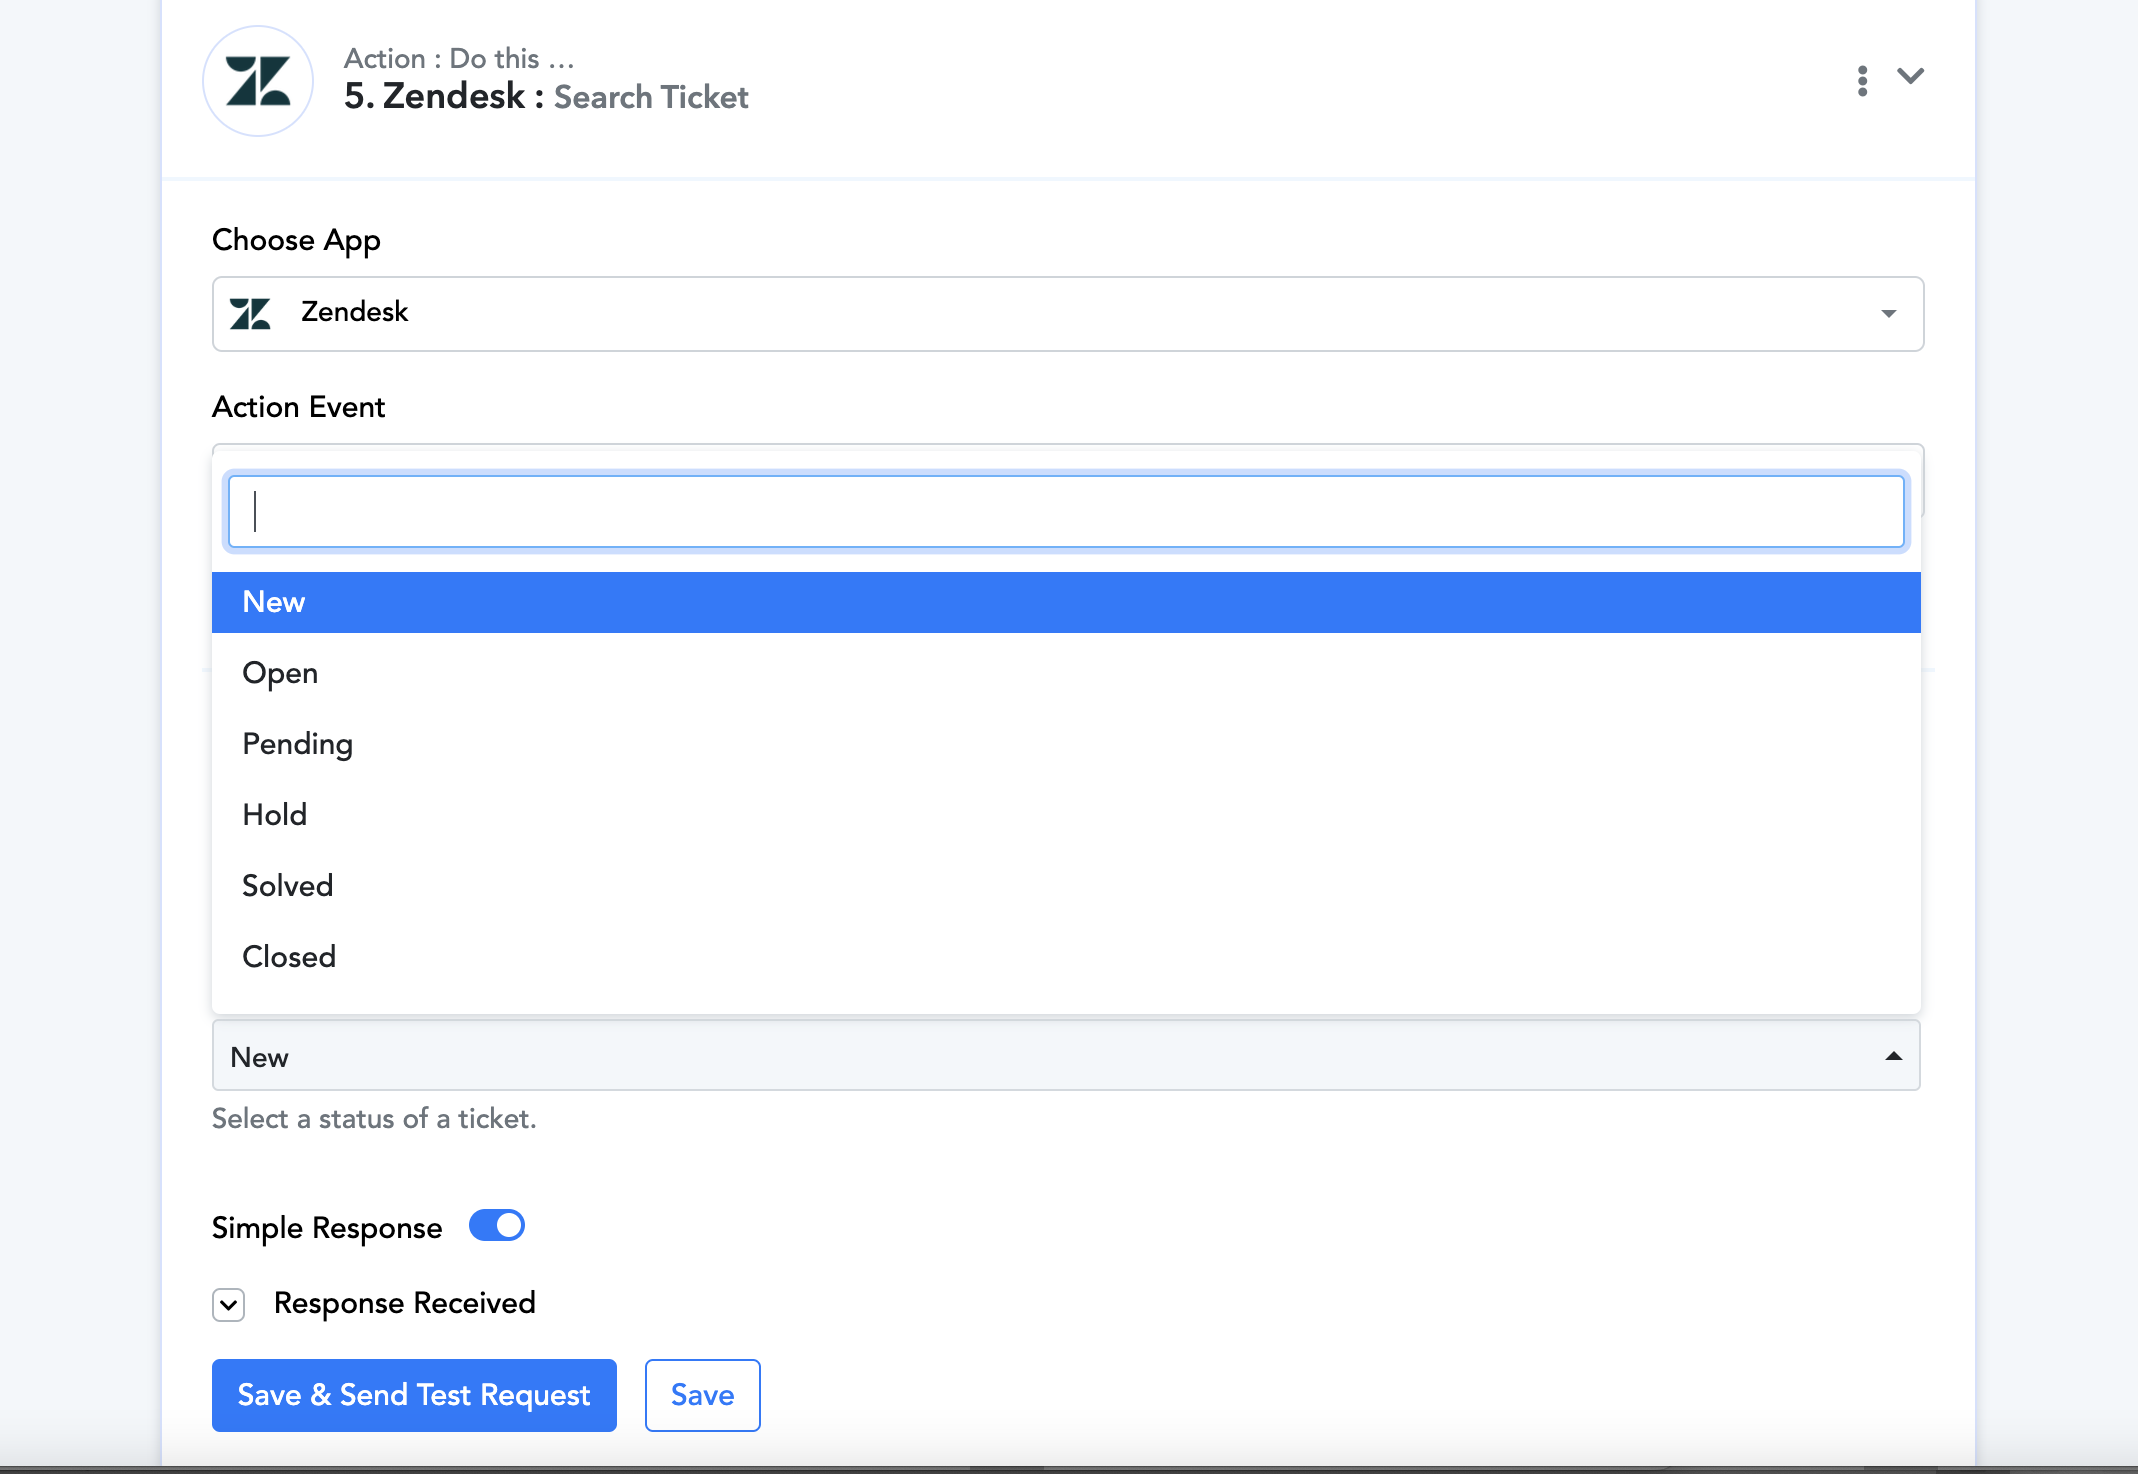
Task: Open the three-dot options menu
Action: click(x=1862, y=81)
